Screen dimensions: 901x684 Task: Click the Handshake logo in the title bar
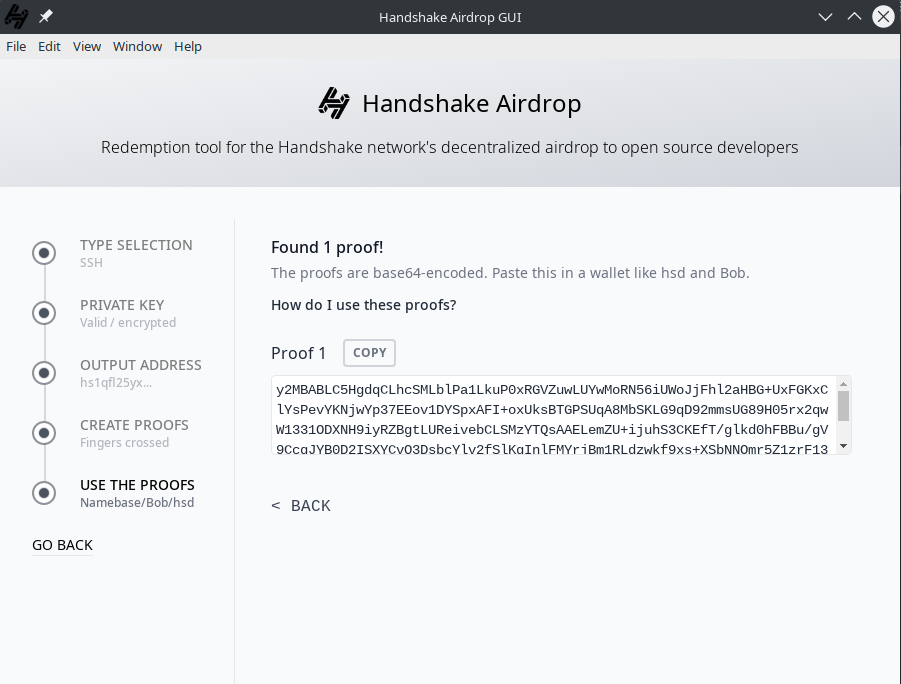[x=16, y=17]
